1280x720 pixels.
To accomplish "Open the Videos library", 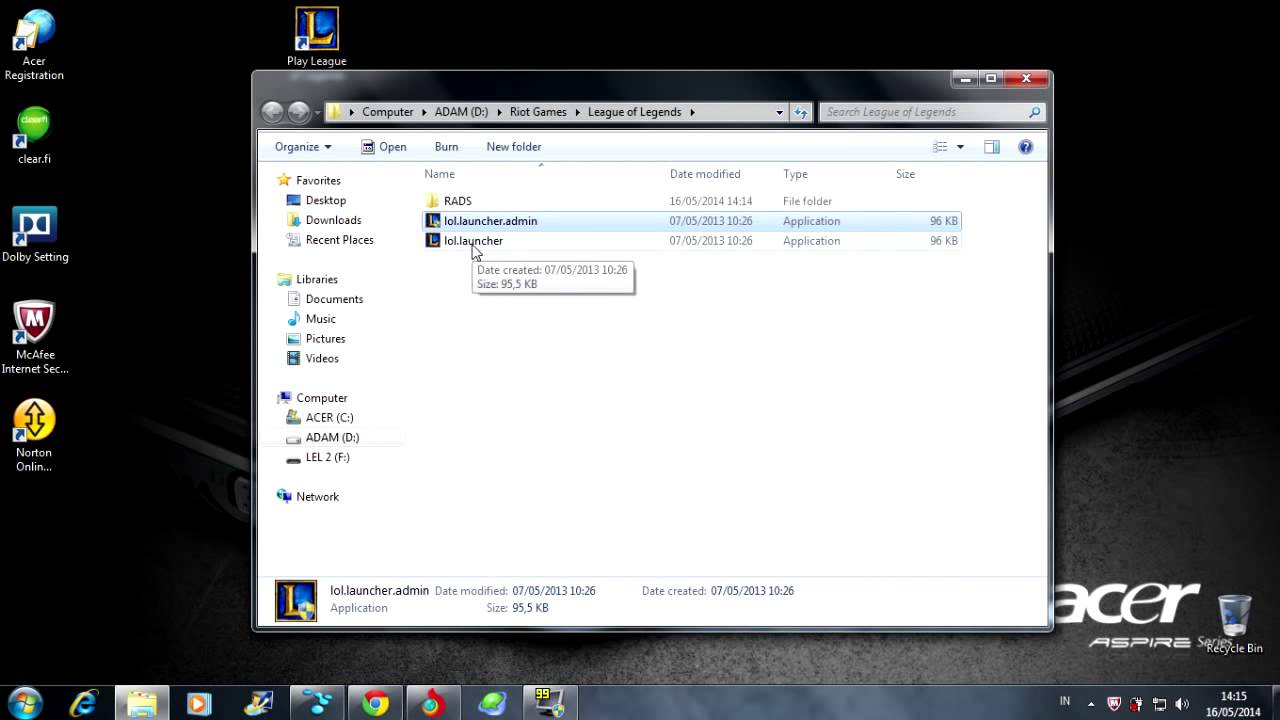I will coord(322,358).
